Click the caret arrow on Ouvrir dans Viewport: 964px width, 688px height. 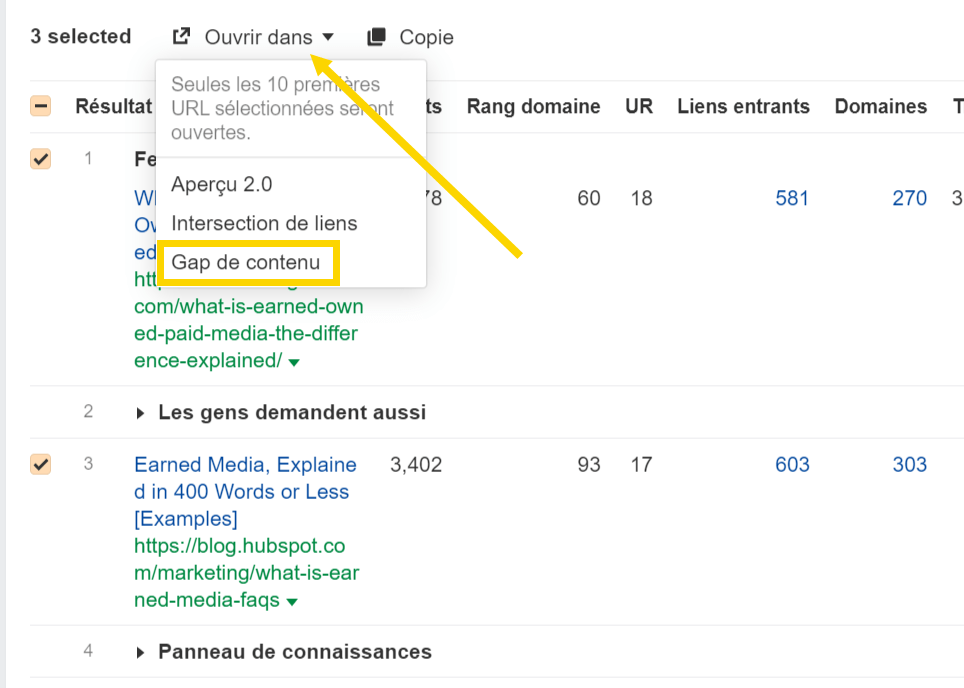coord(330,36)
